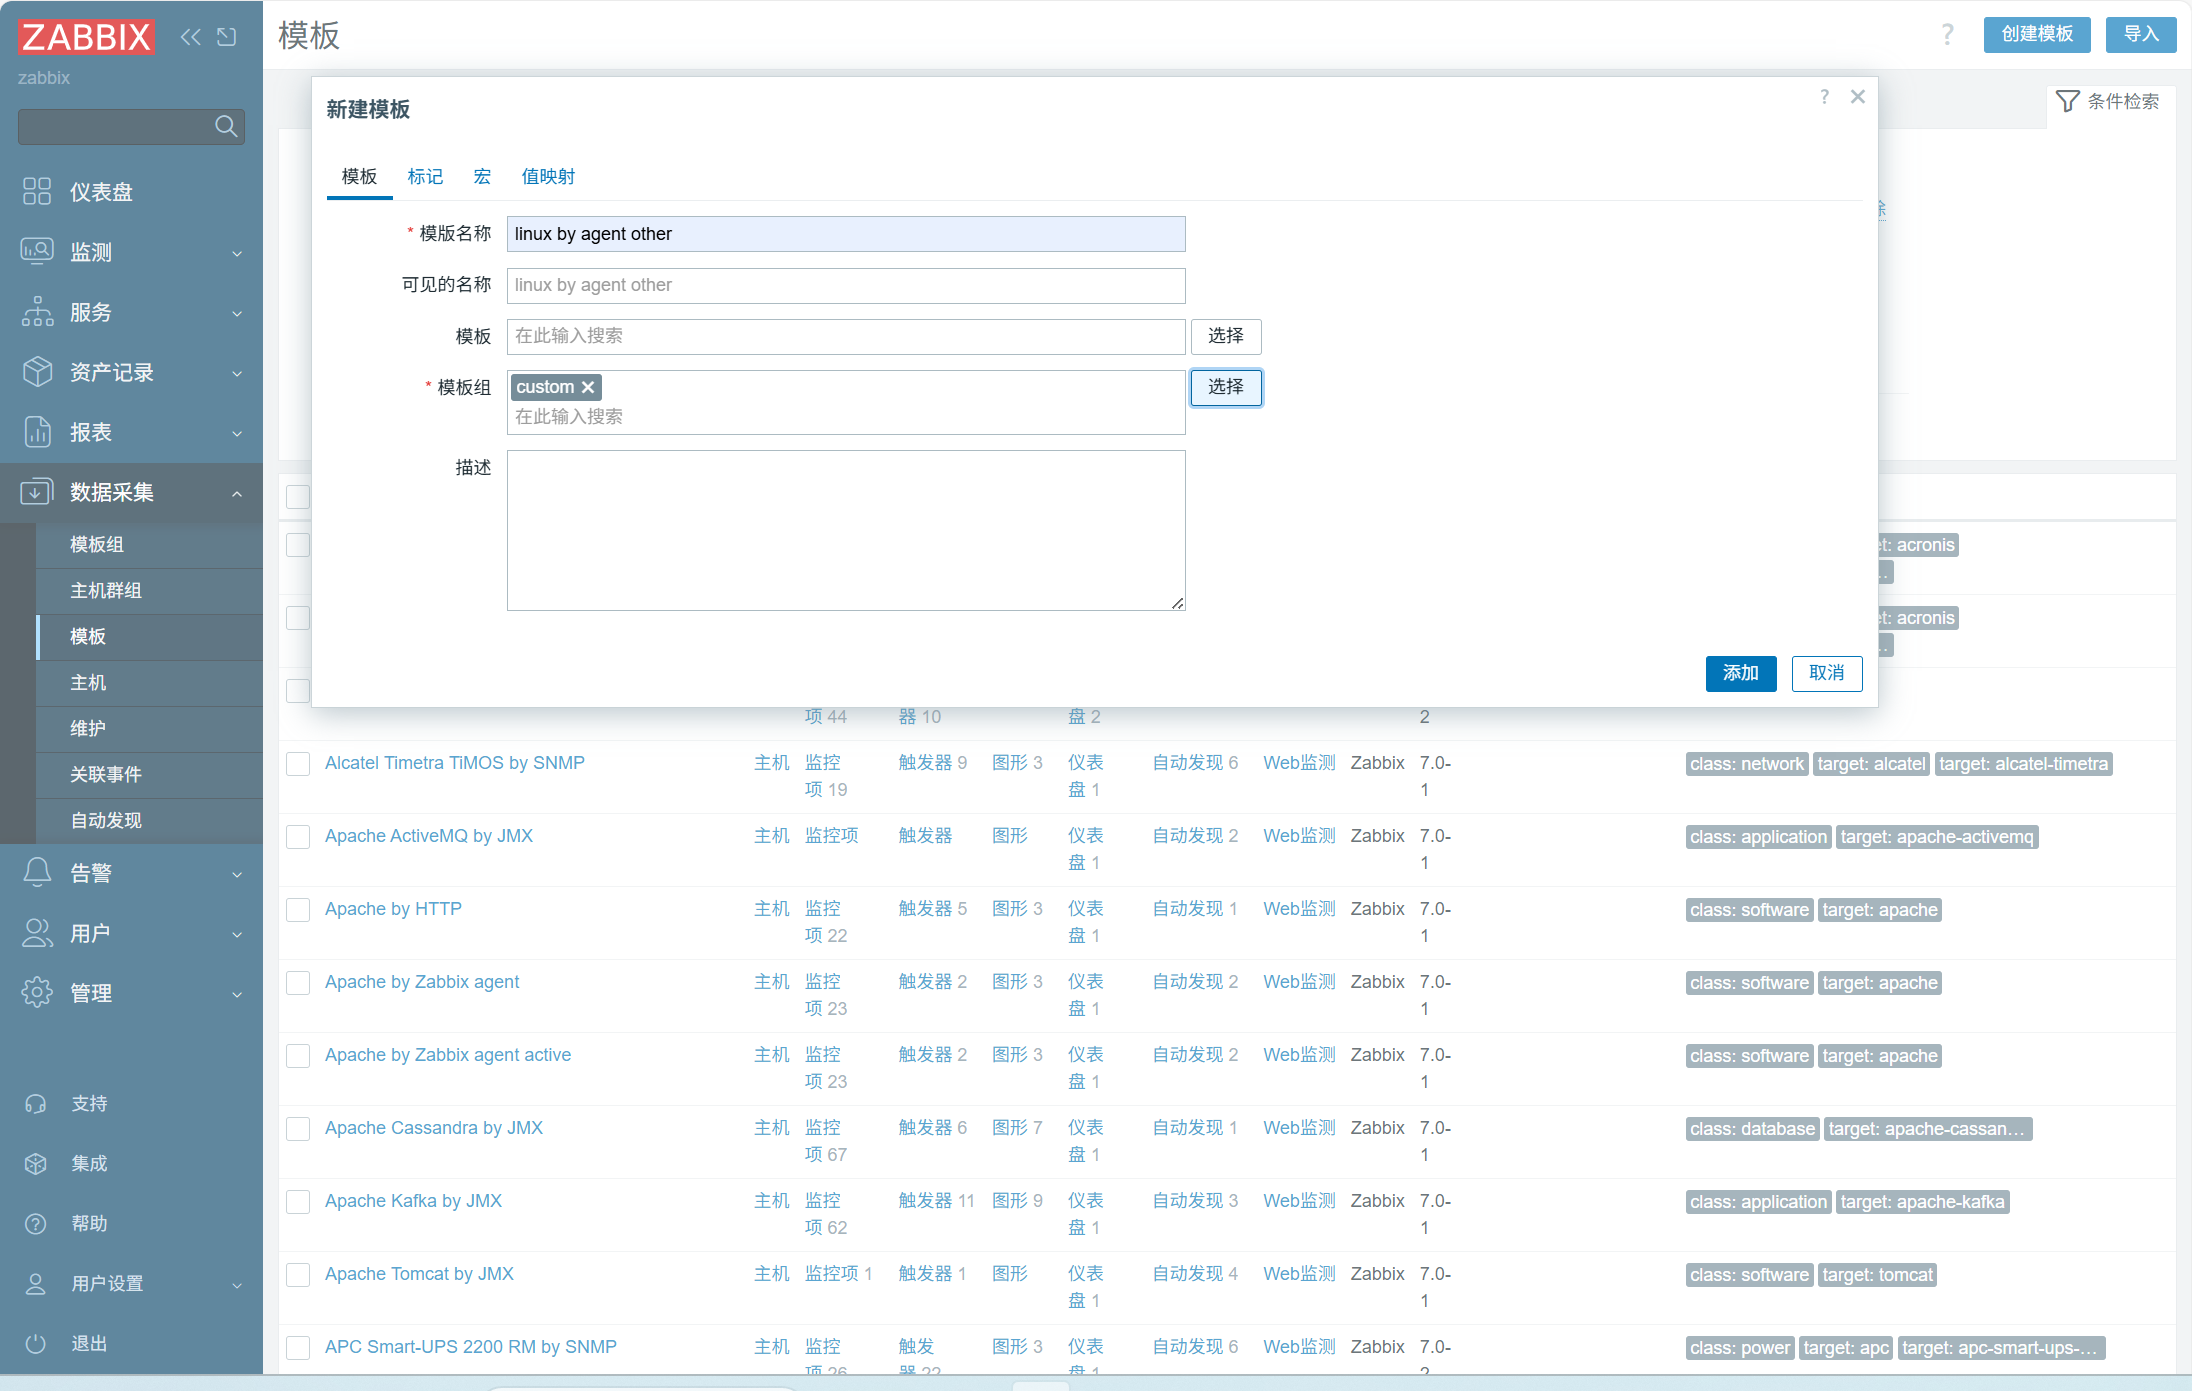Image resolution: width=2192 pixels, height=1391 pixels.
Task: Switch to the 宏 tab
Action: [482, 176]
